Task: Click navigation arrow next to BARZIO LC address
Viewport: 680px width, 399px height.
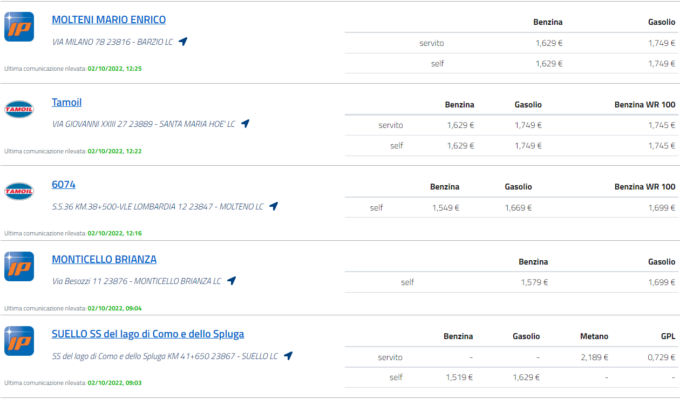Action: click(x=183, y=42)
